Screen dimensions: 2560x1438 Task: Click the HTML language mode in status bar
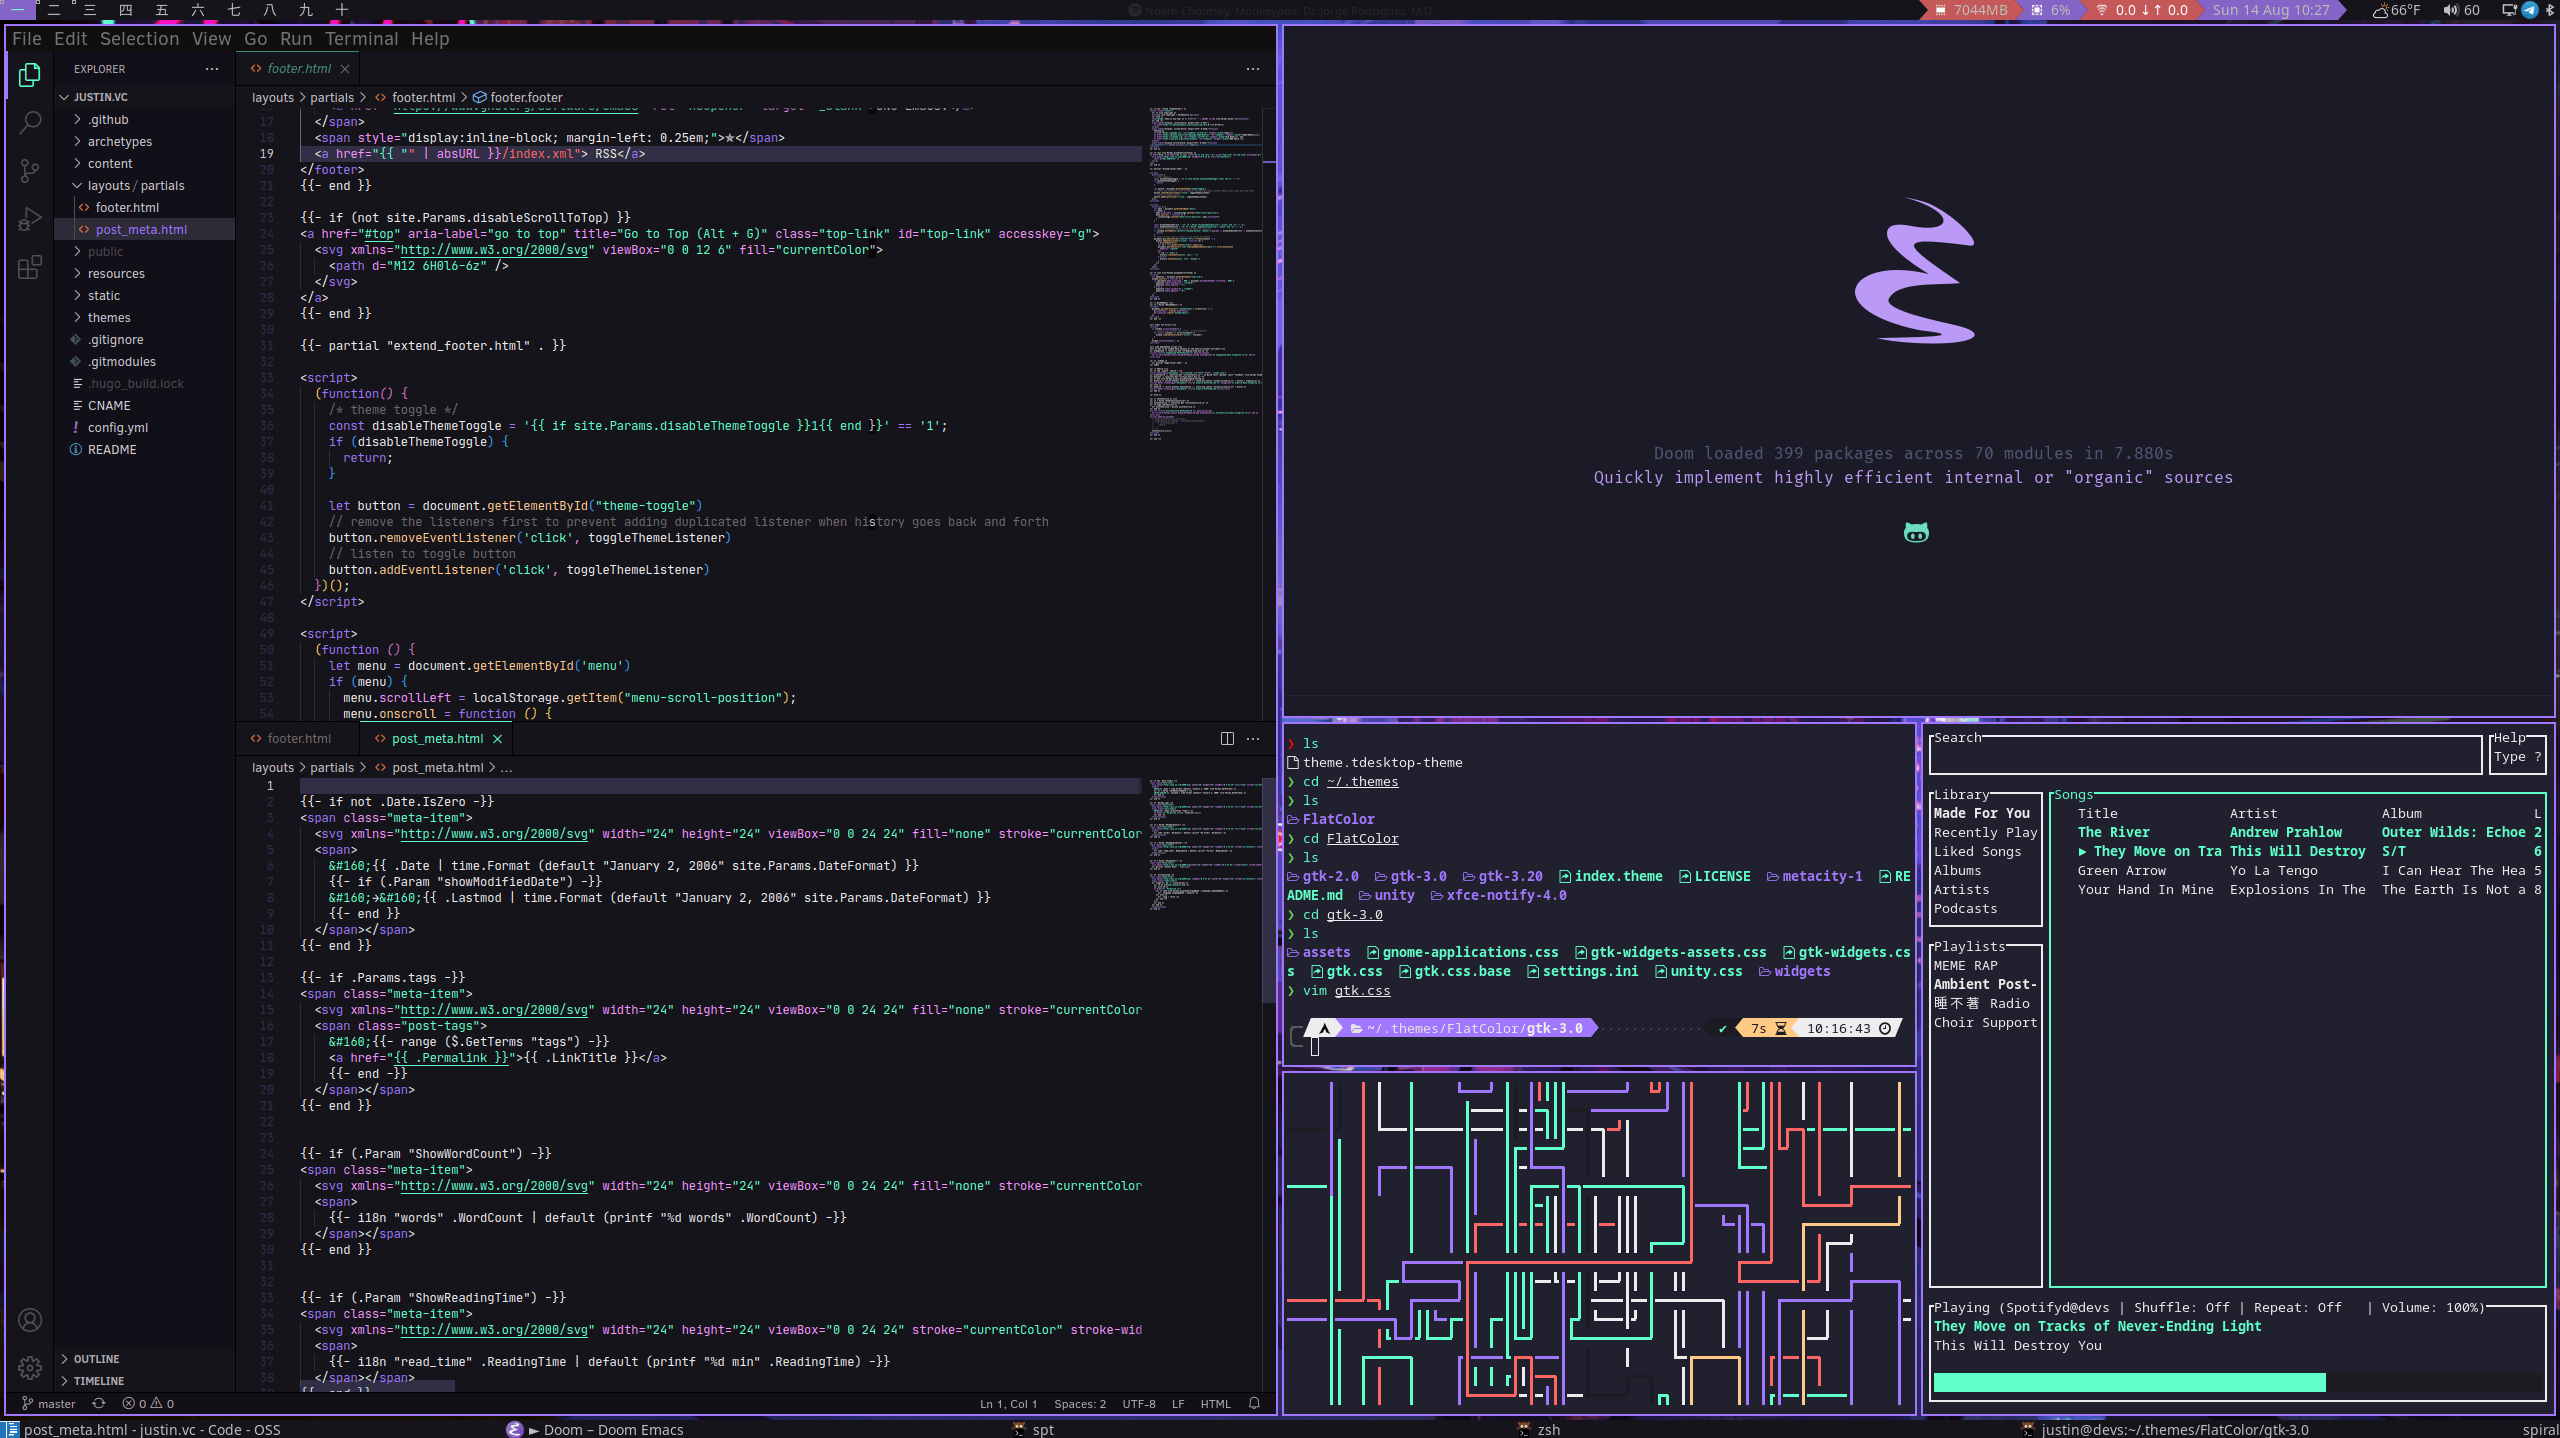tap(1215, 1404)
